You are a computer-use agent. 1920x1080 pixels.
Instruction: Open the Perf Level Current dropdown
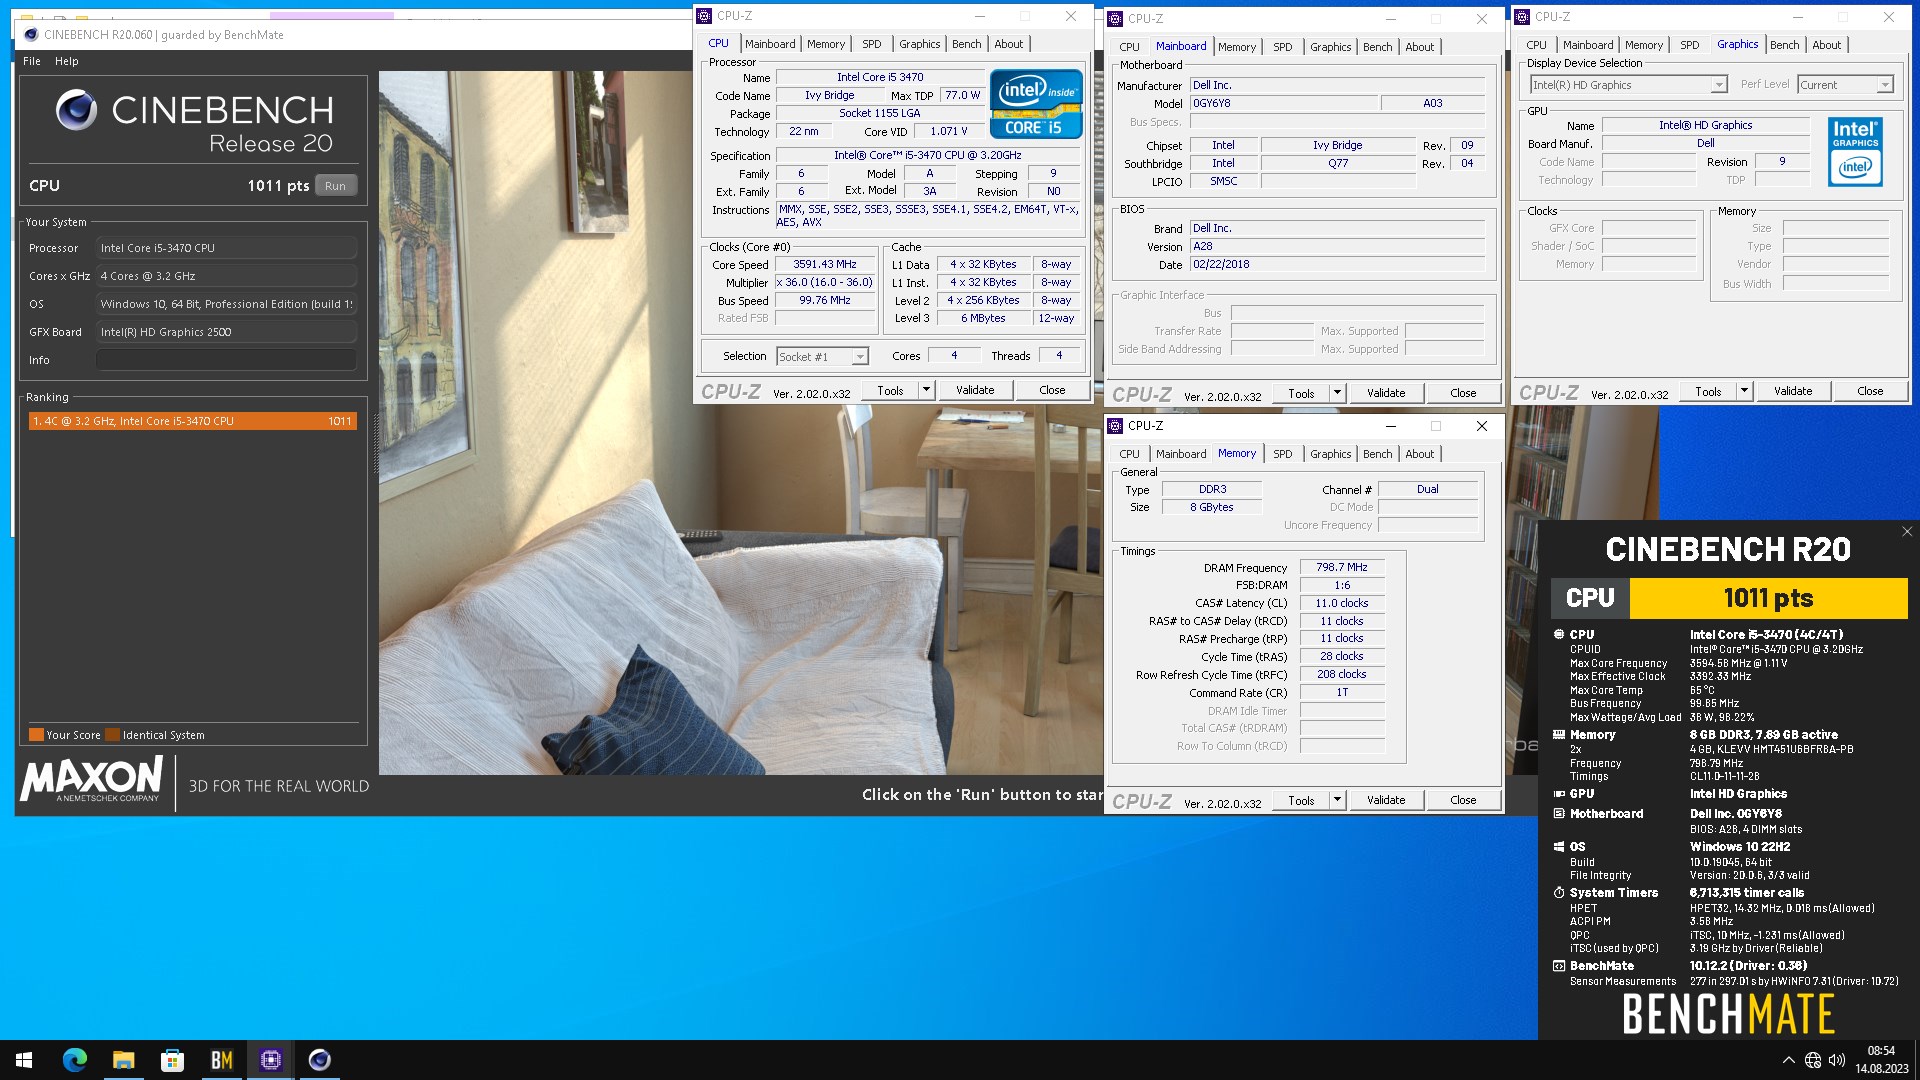coord(1884,85)
